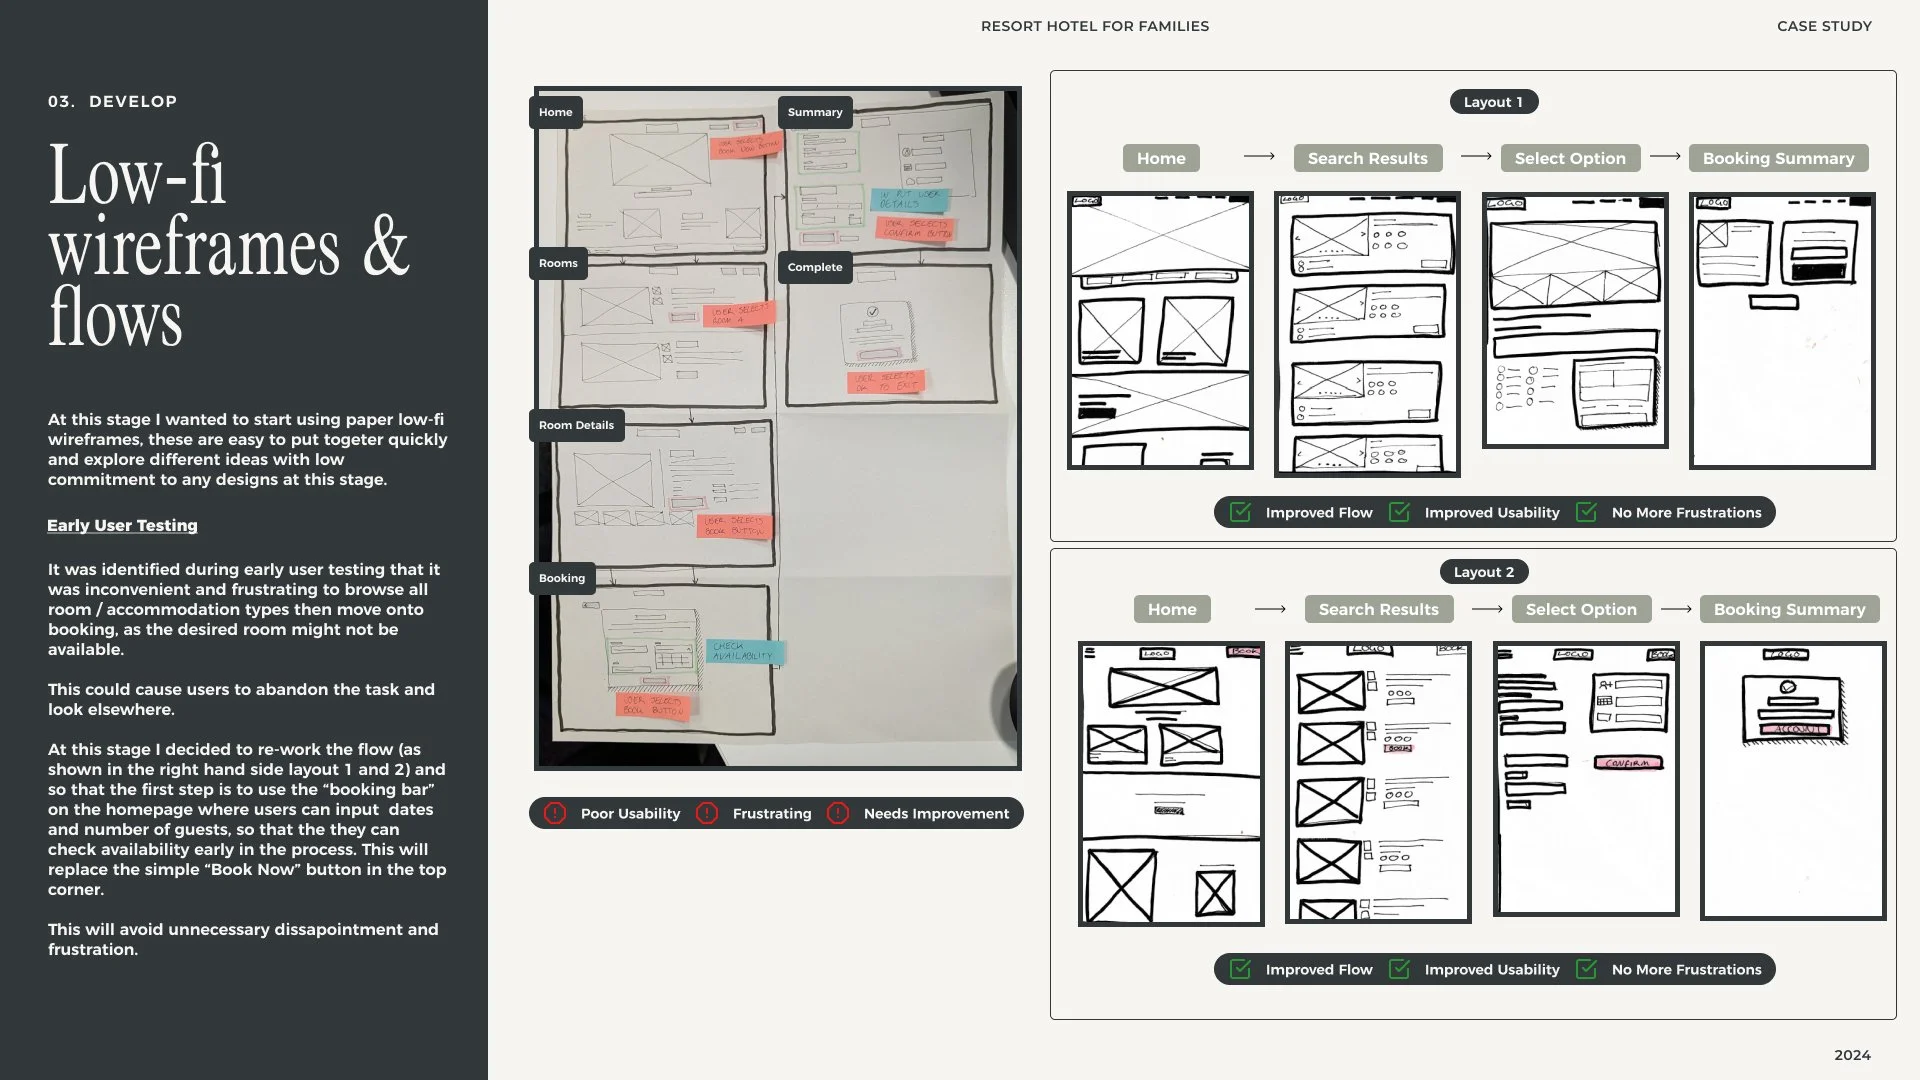Click arrow between Home and Search Results in Layout 1
This screenshot has width=1920, height=1080.
coord(1259,157)
